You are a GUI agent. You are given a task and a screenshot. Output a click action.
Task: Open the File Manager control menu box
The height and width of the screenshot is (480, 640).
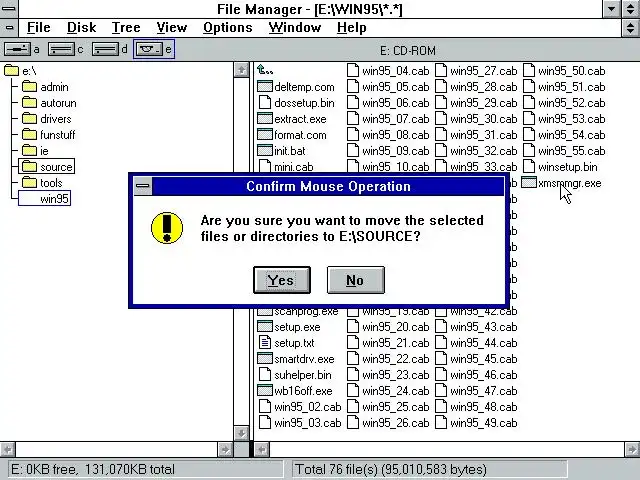coord(9,8)
